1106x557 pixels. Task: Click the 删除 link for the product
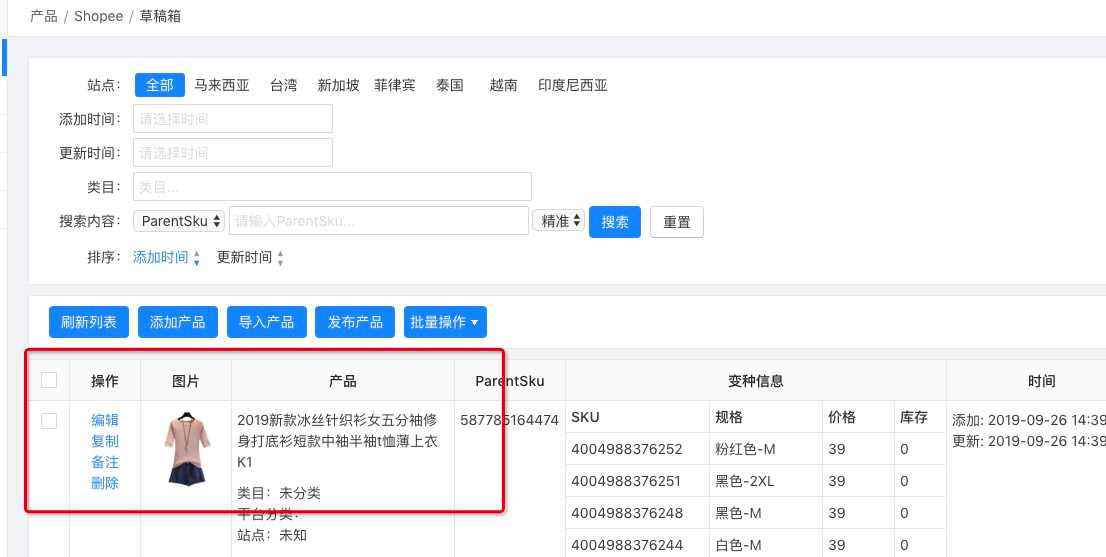coord(105,483)
